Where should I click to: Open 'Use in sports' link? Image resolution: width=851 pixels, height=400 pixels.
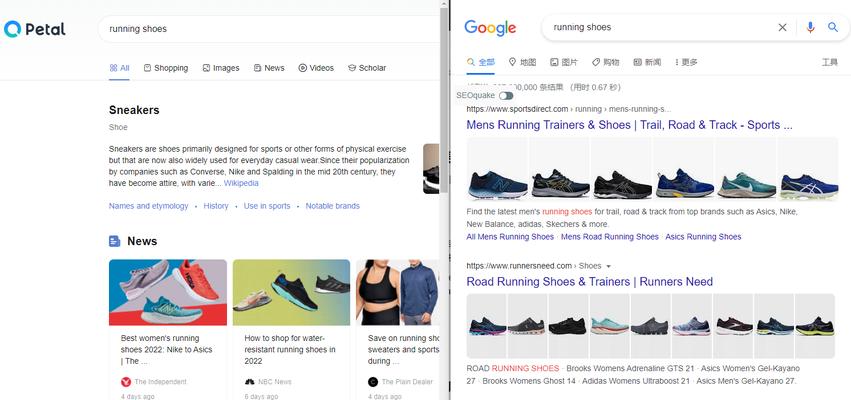coord(267,206)
